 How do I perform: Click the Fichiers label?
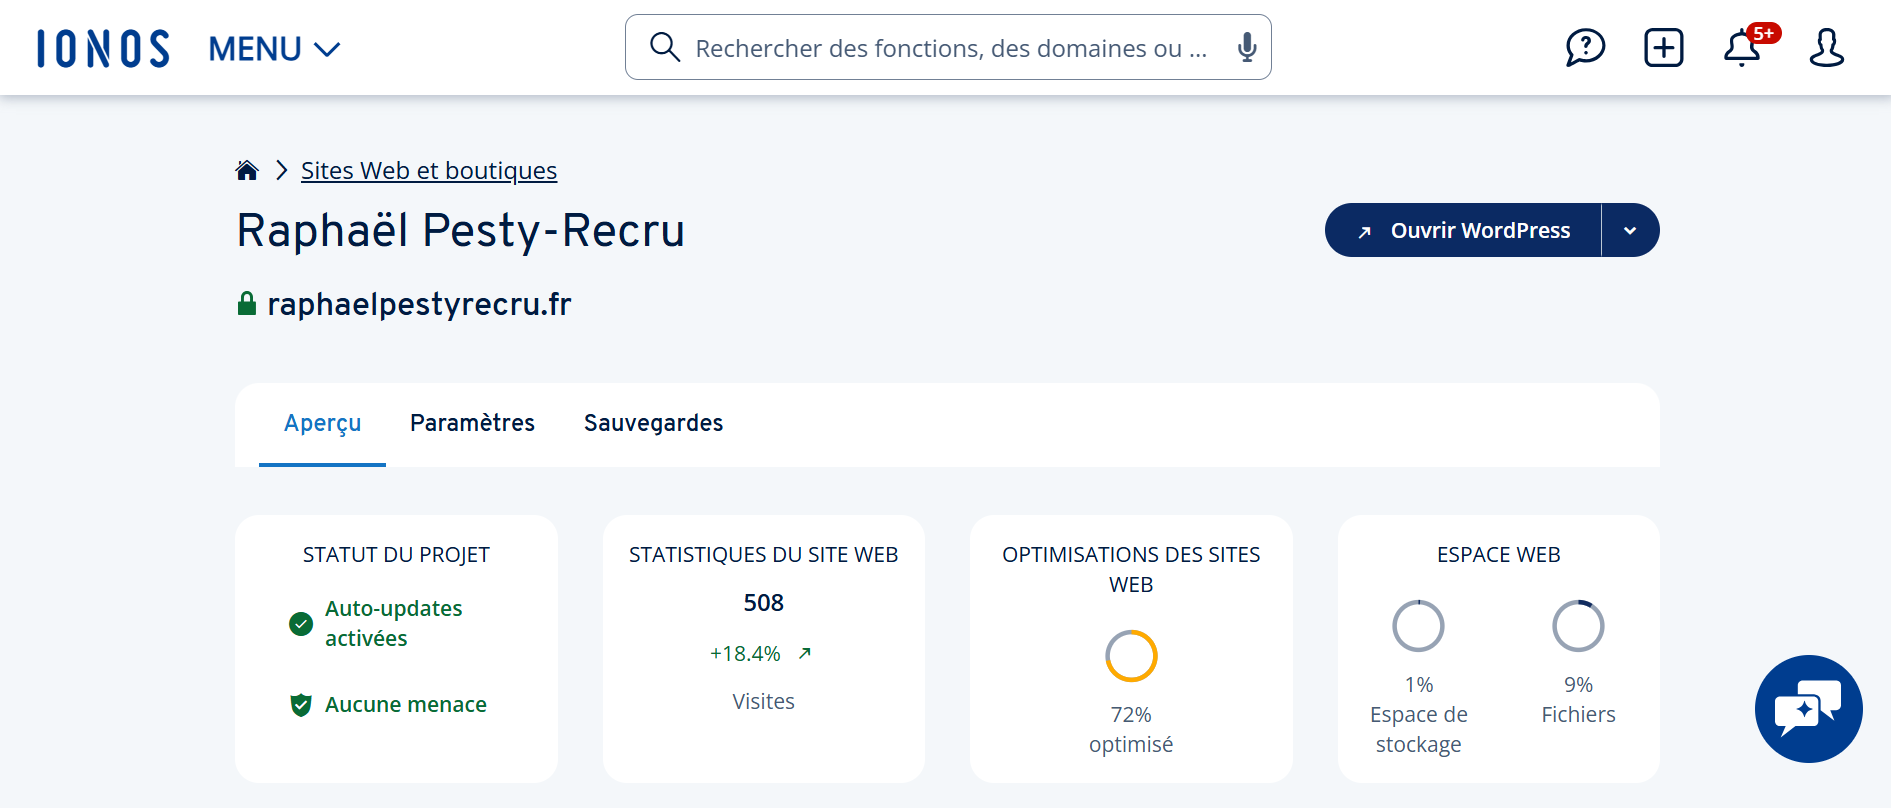(1578, 715)
